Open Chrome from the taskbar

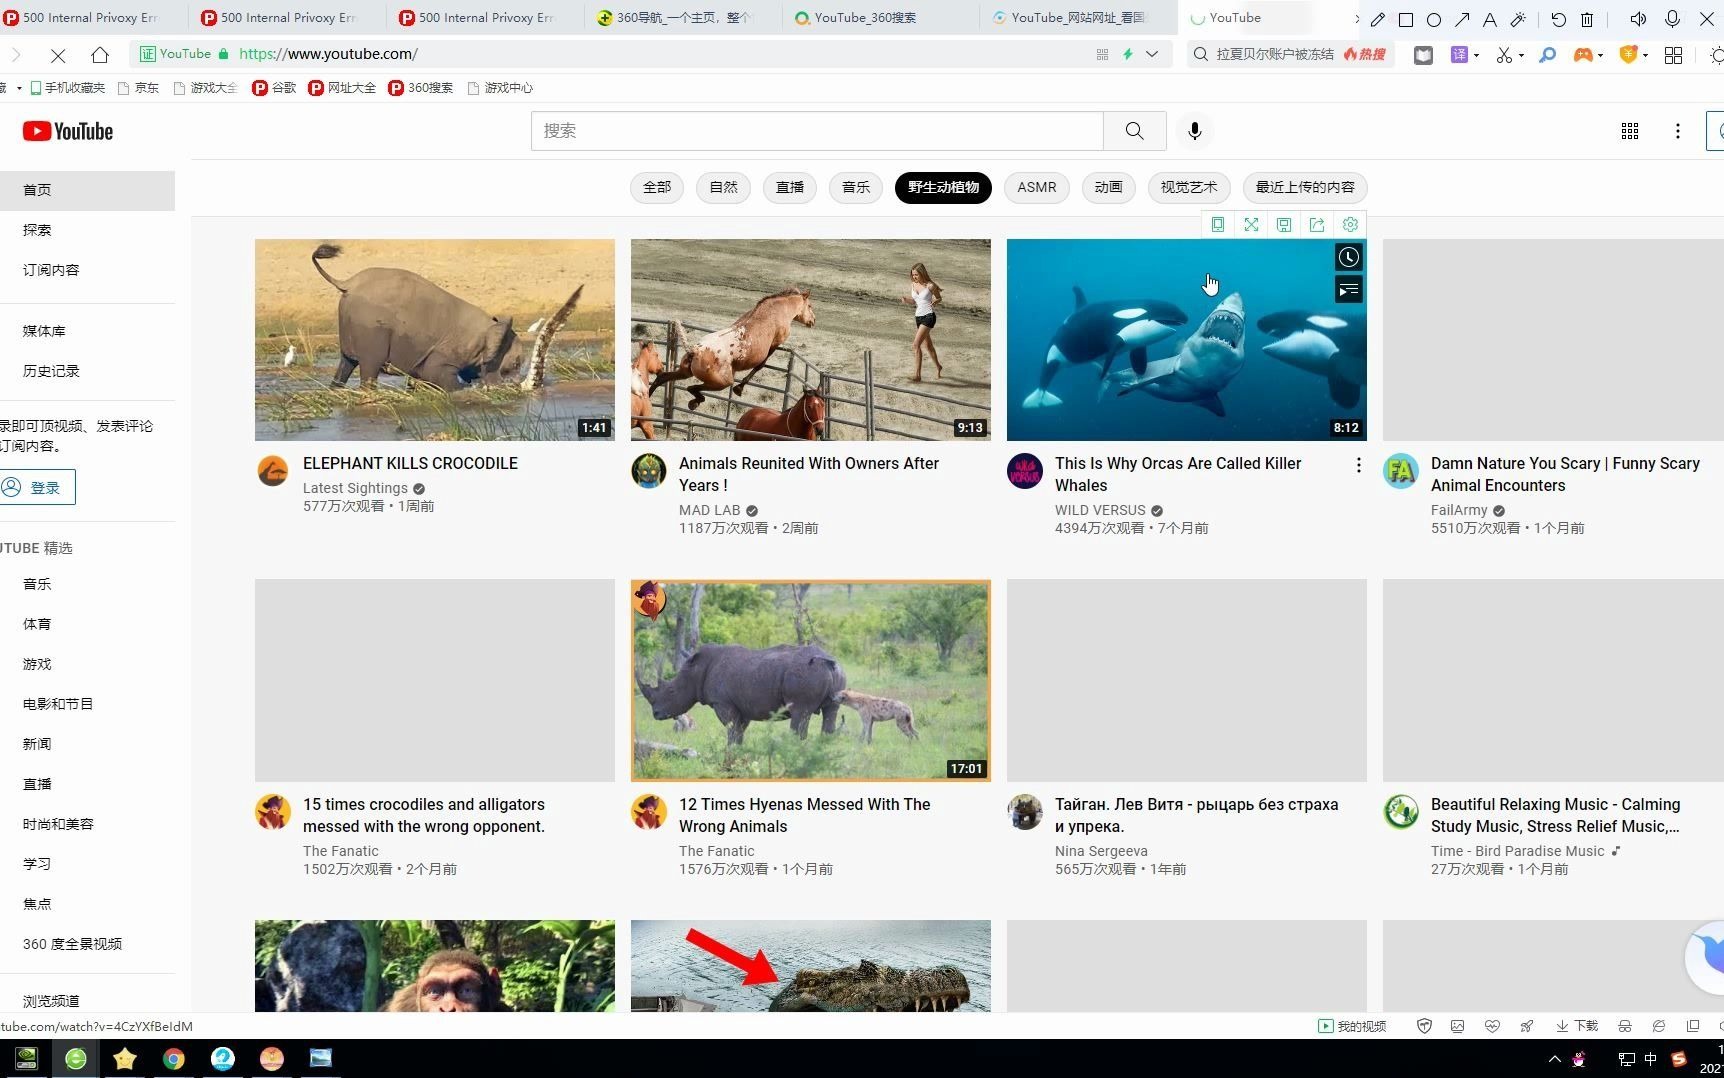[174, 1059]
